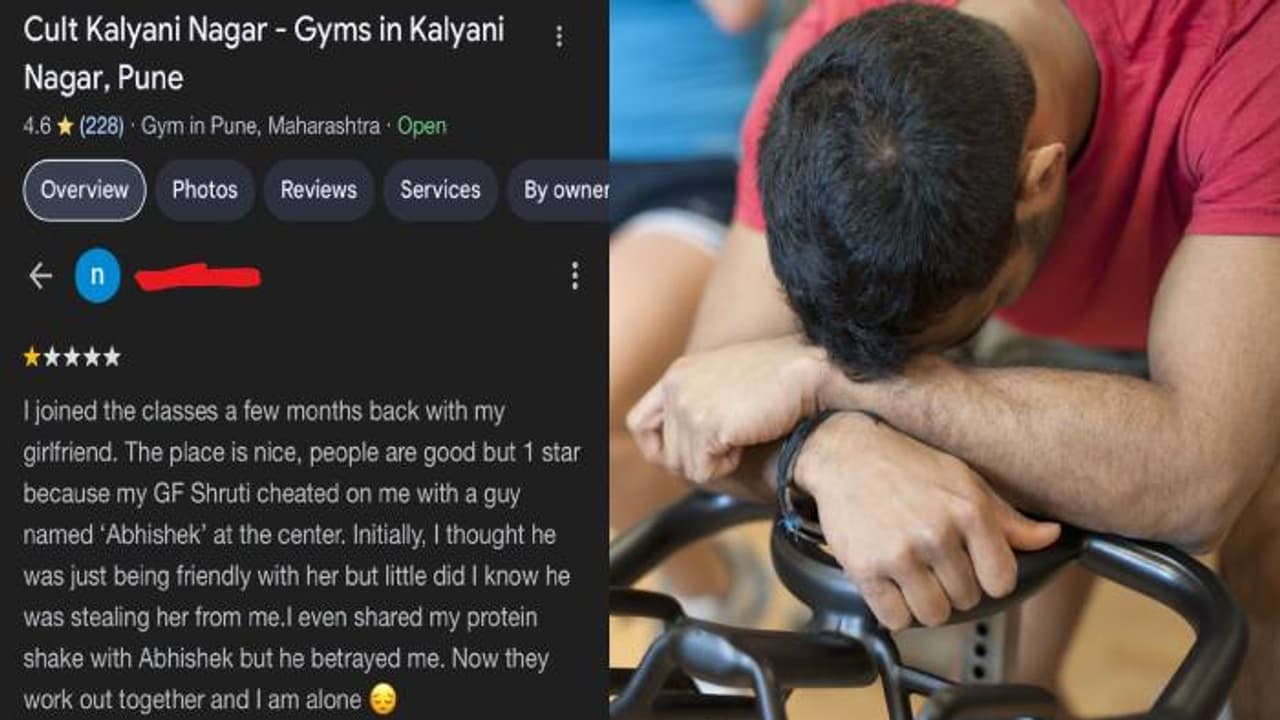1280x720 pixels.
Task: Go to the Reviews tab
Action: tap(318, 190)
